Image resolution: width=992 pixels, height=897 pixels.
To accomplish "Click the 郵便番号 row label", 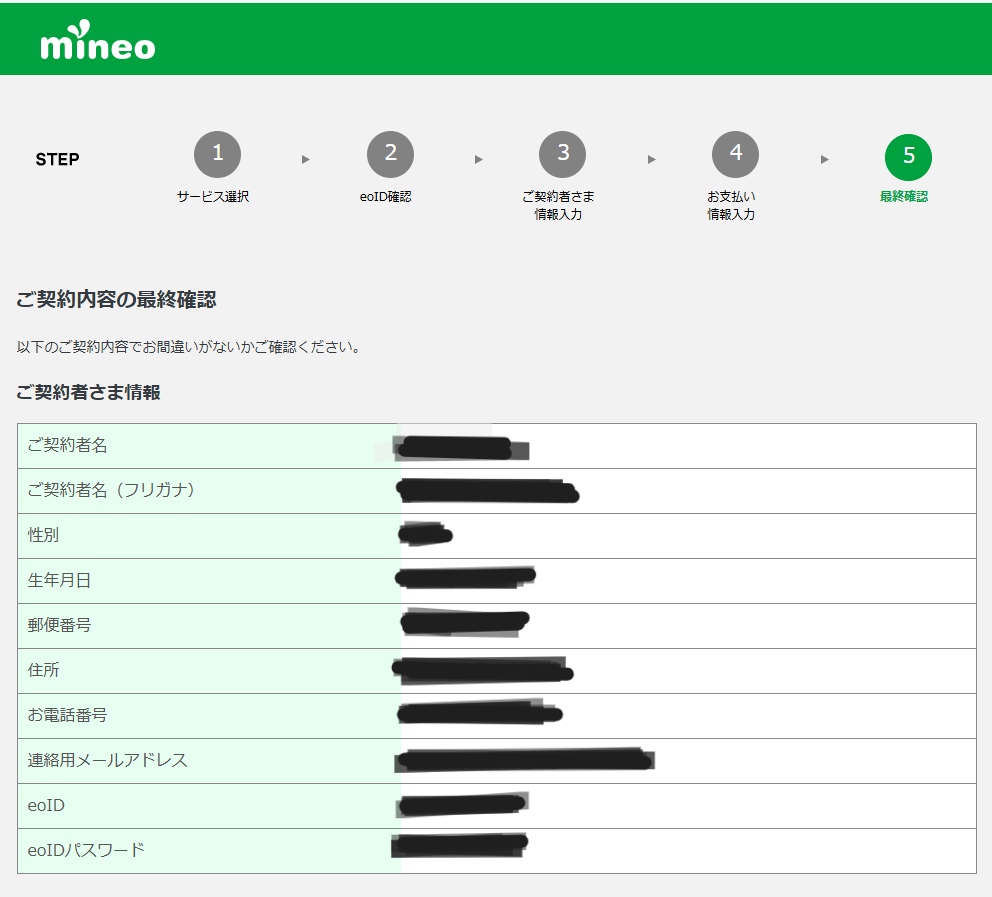I will pos(59,625).
